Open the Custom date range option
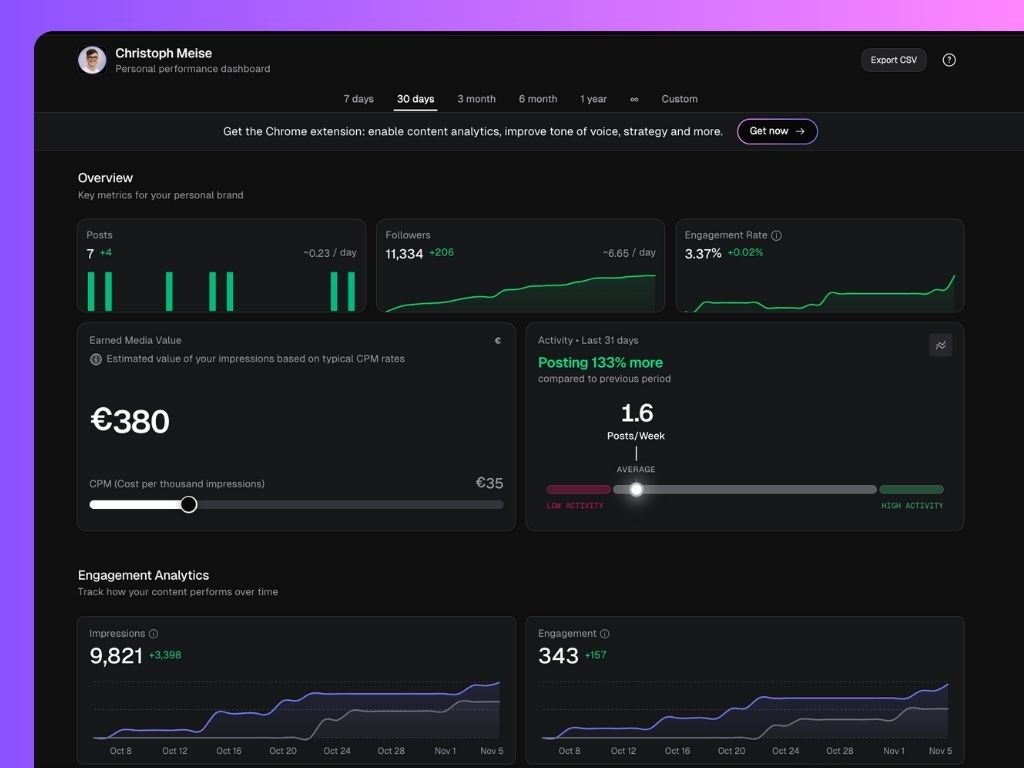 tap(679, 98)
